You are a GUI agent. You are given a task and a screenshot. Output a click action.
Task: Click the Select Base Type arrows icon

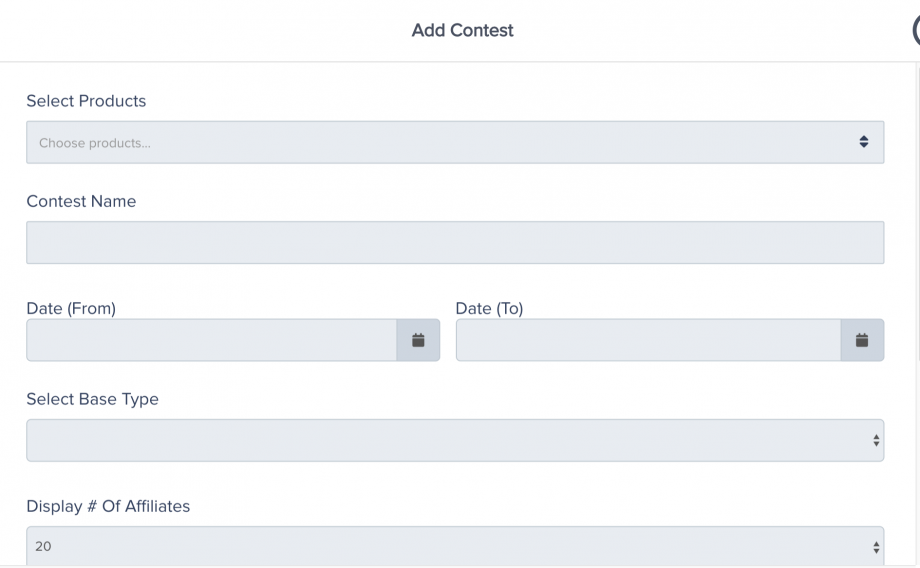[x=876, y=440]
